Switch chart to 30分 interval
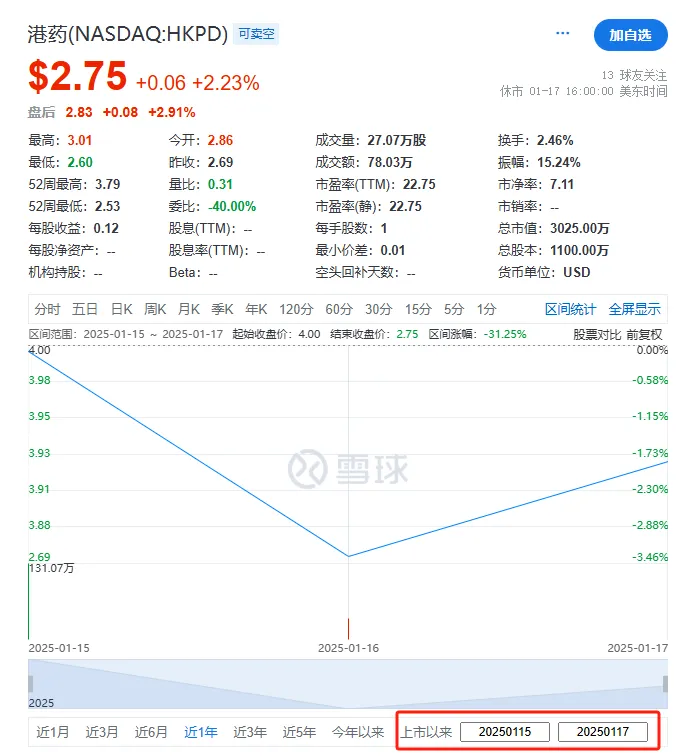This screenshot has height=756, width=696. tap(379, 309)
